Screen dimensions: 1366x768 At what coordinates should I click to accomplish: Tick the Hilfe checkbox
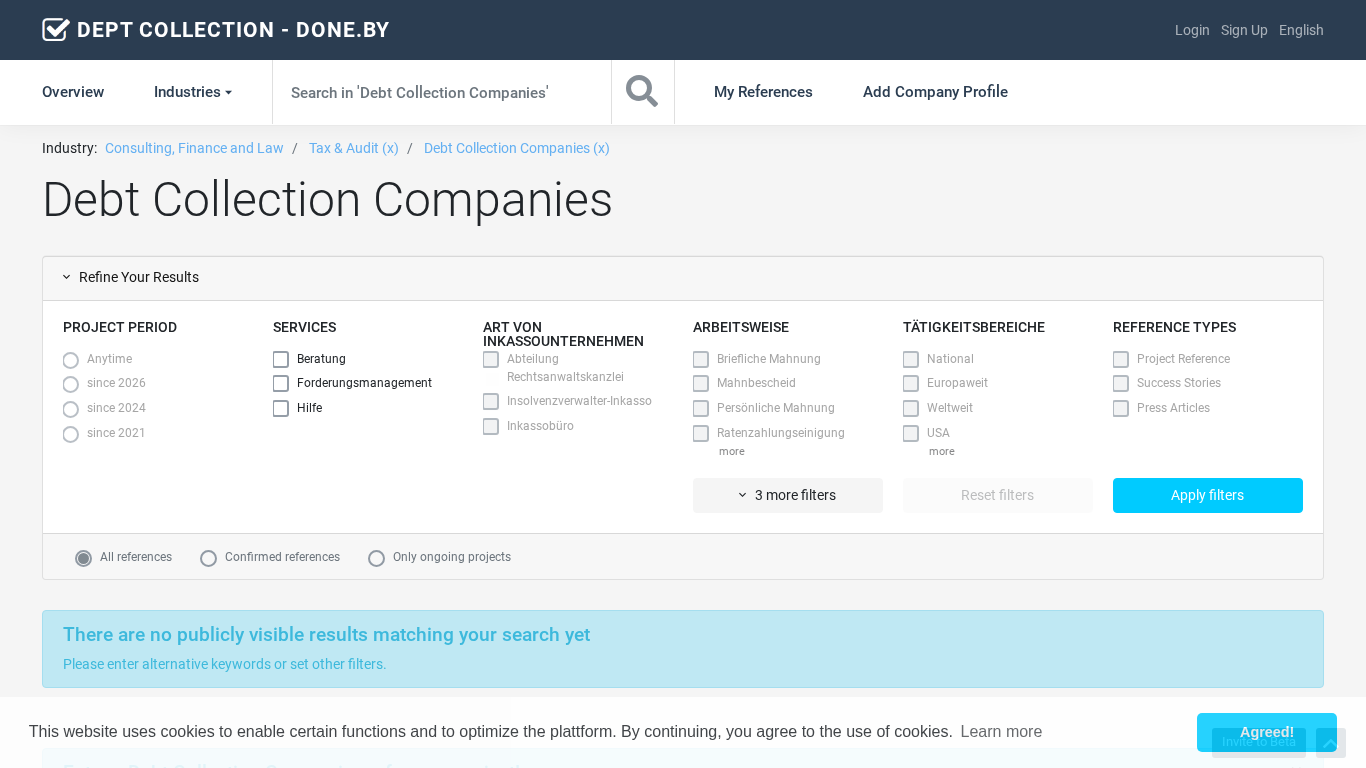(281, 409)
